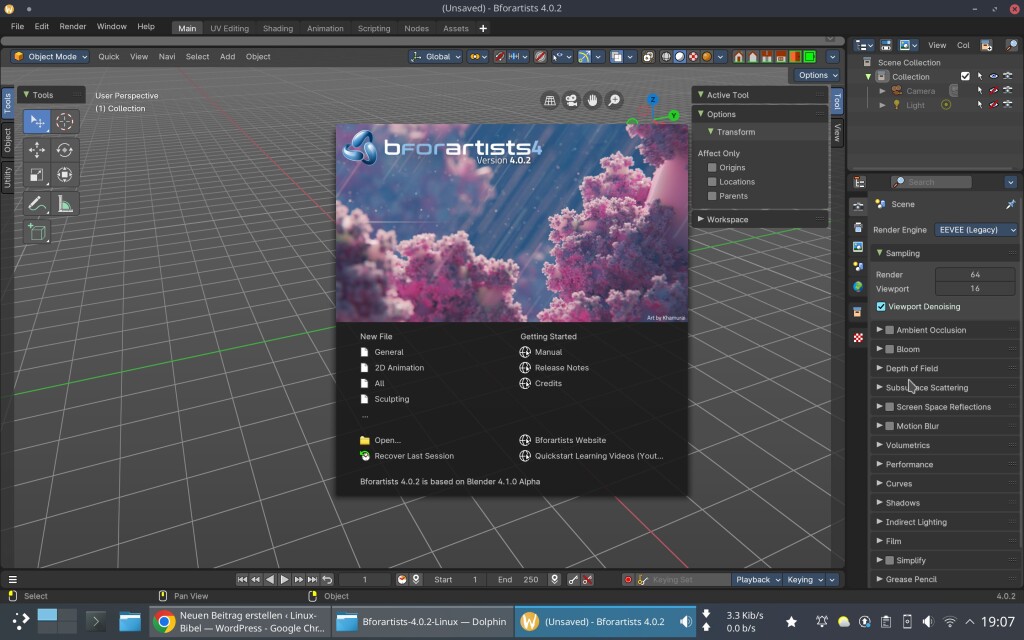Click the zoom magnifier navigation icon
The image size is (1024, 640).
coord(614,100)
